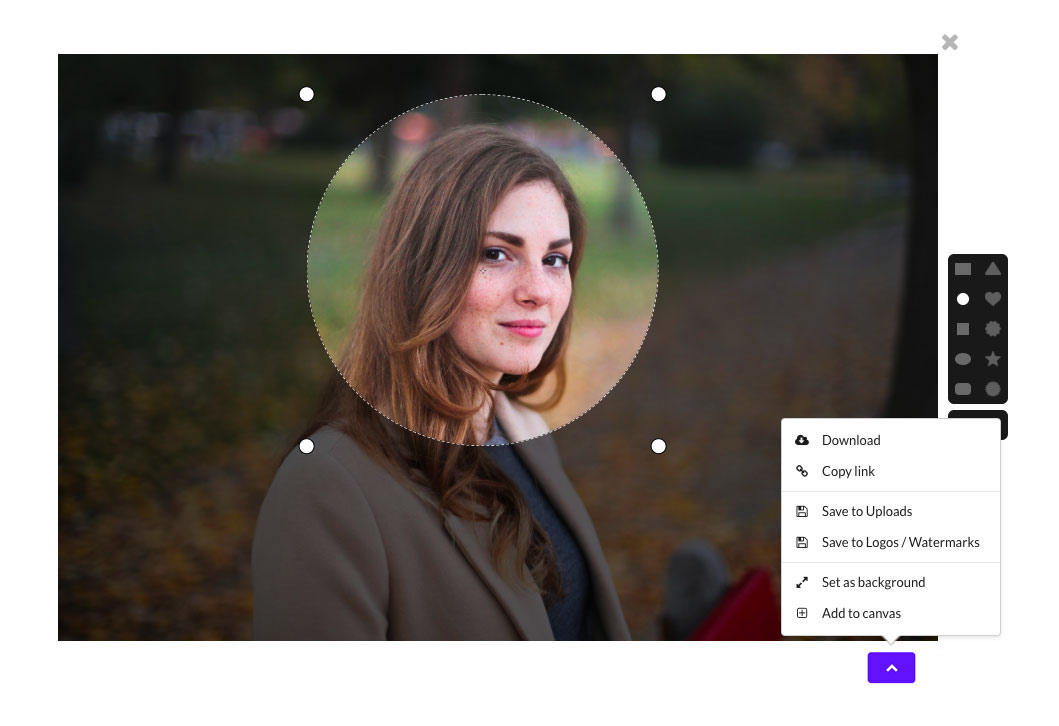Image resolution: width=1059 pixels, height=726 pixels.
Task: Select the active circle crop shape
Action: click(x=963, y=299)
